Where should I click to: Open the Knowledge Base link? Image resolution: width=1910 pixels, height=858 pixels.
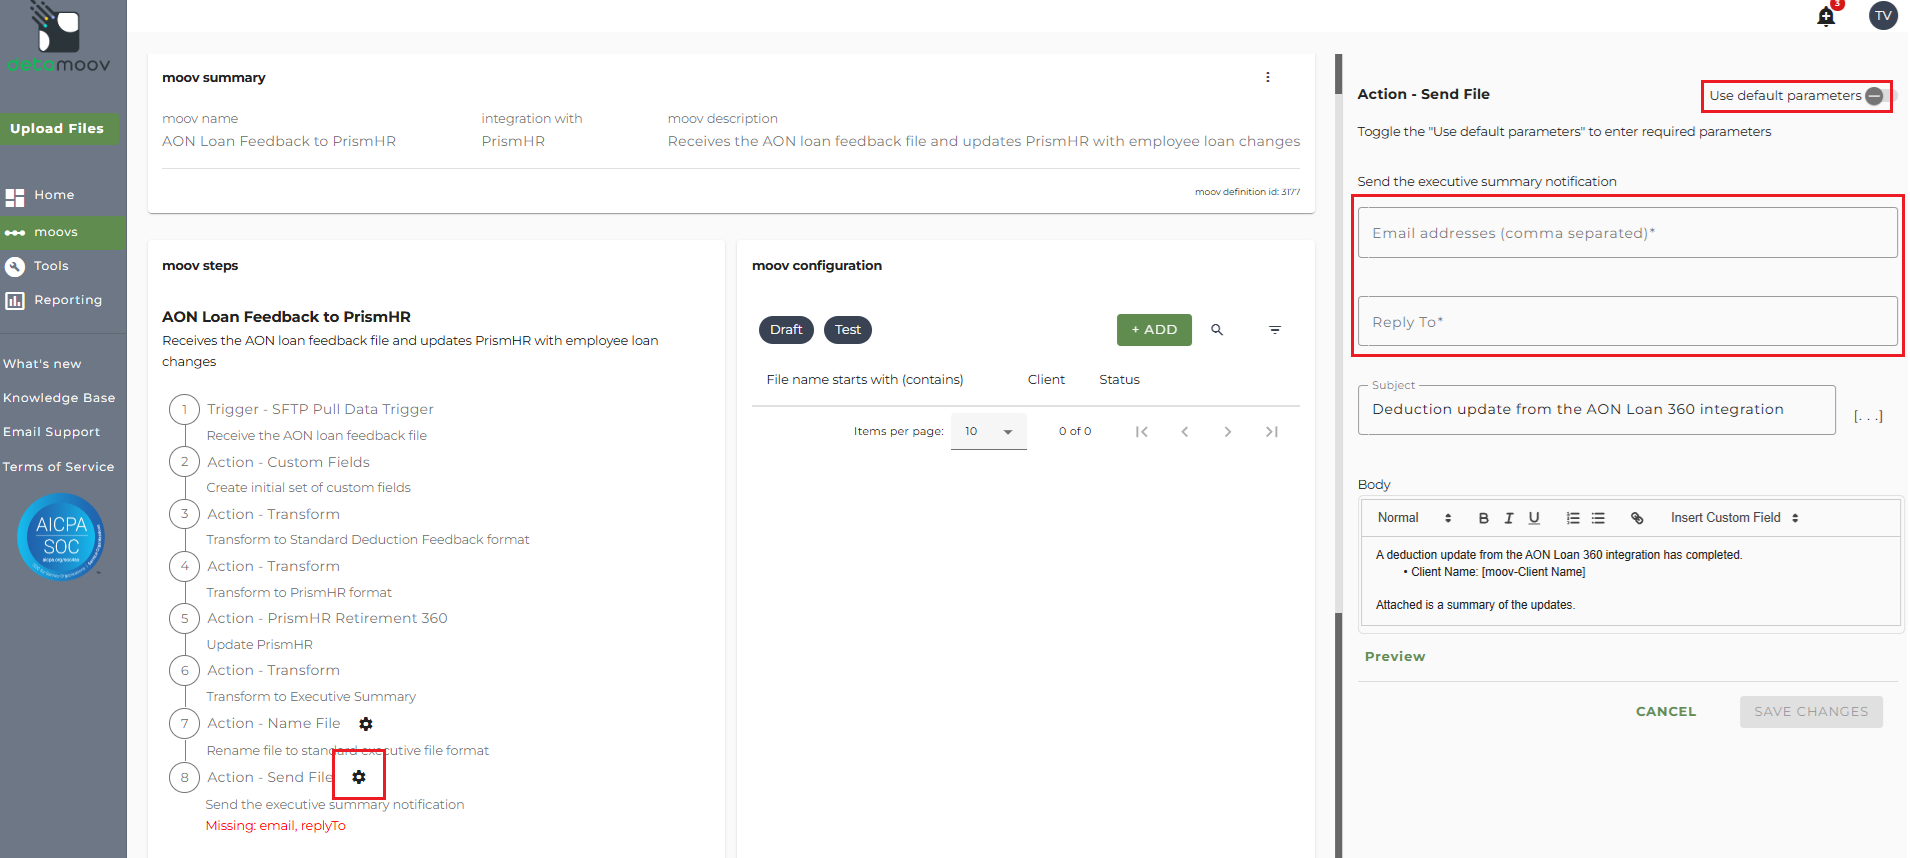click(59, 398)
